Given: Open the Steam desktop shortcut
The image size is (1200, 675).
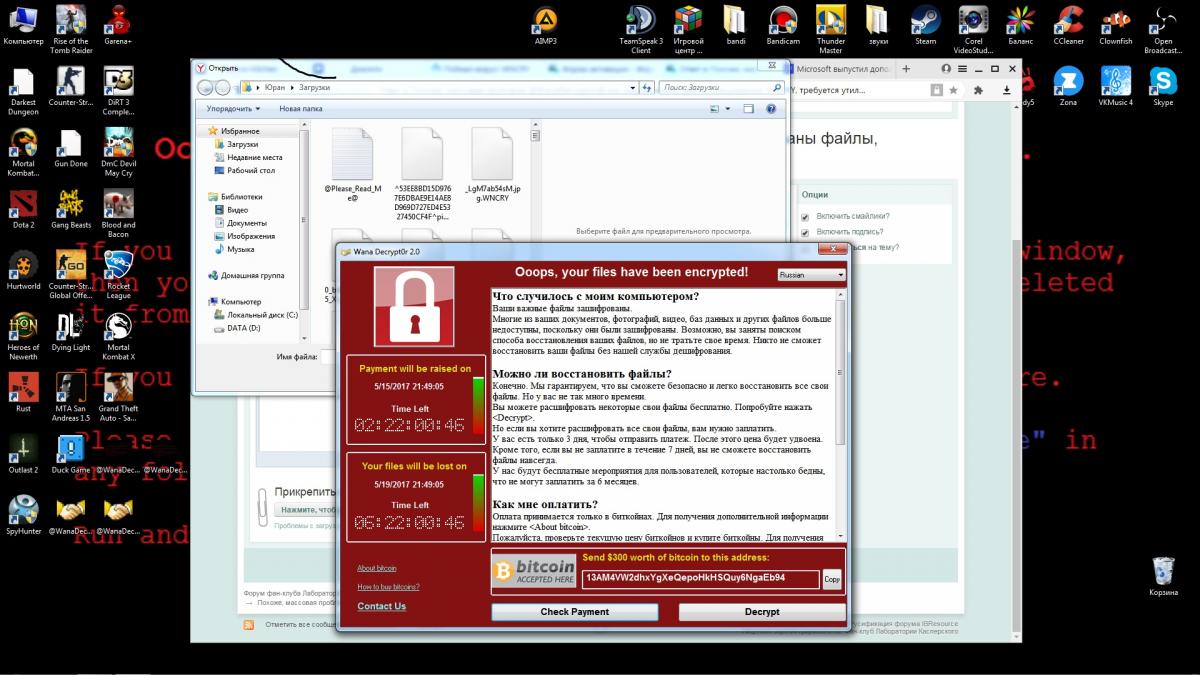Looking at the screenshot, I should (925, 25).
